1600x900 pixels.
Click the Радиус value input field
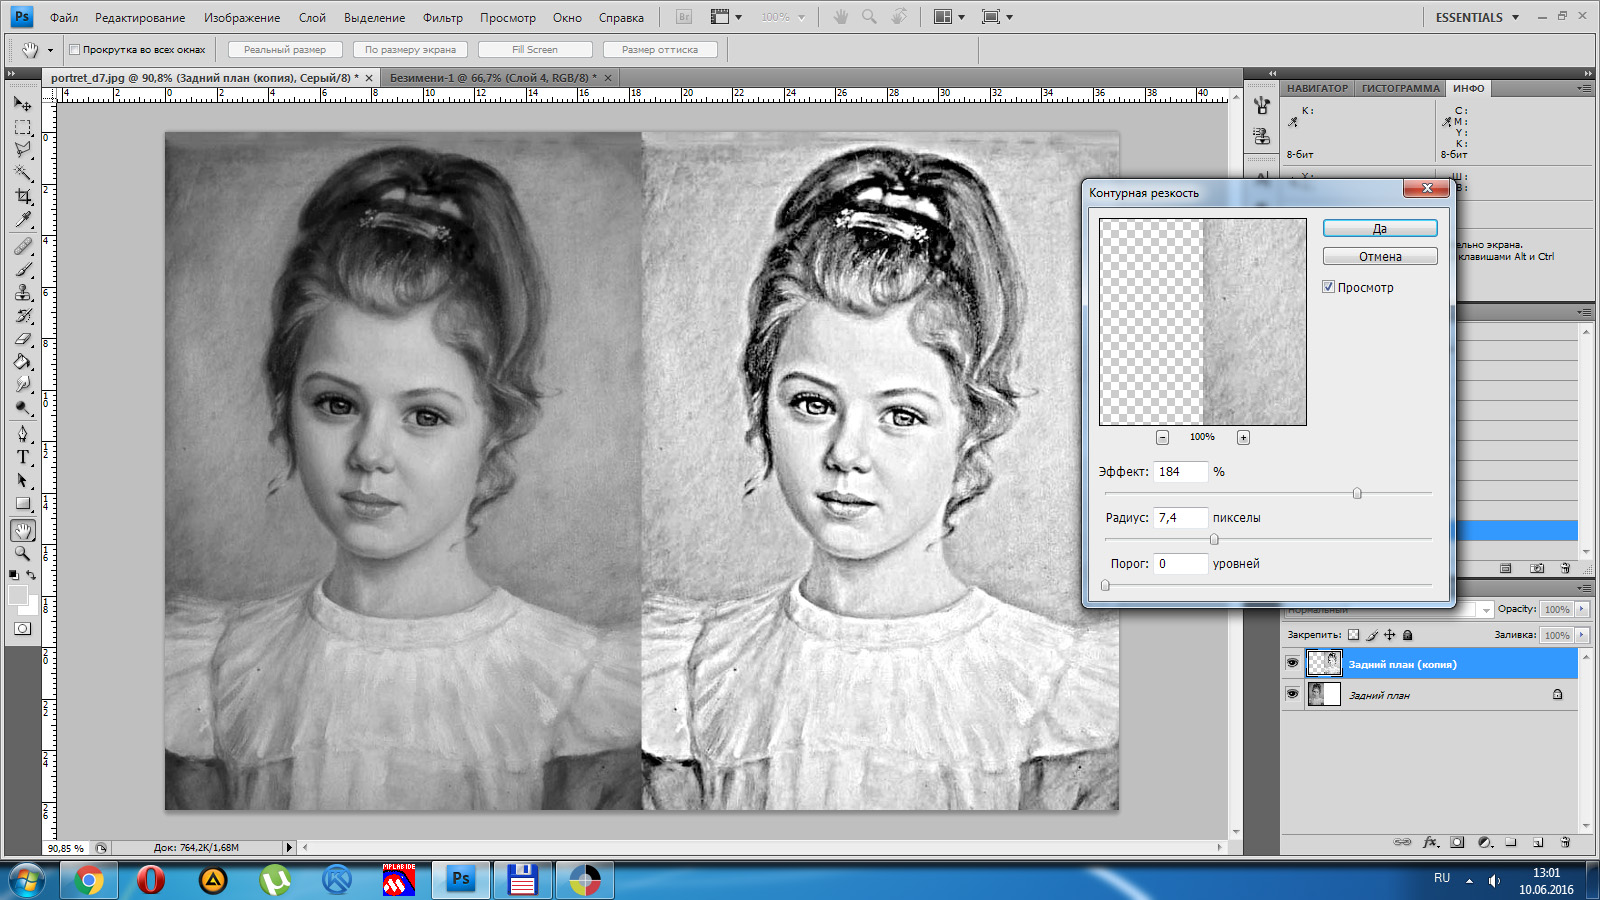[x=1180, y=518]
